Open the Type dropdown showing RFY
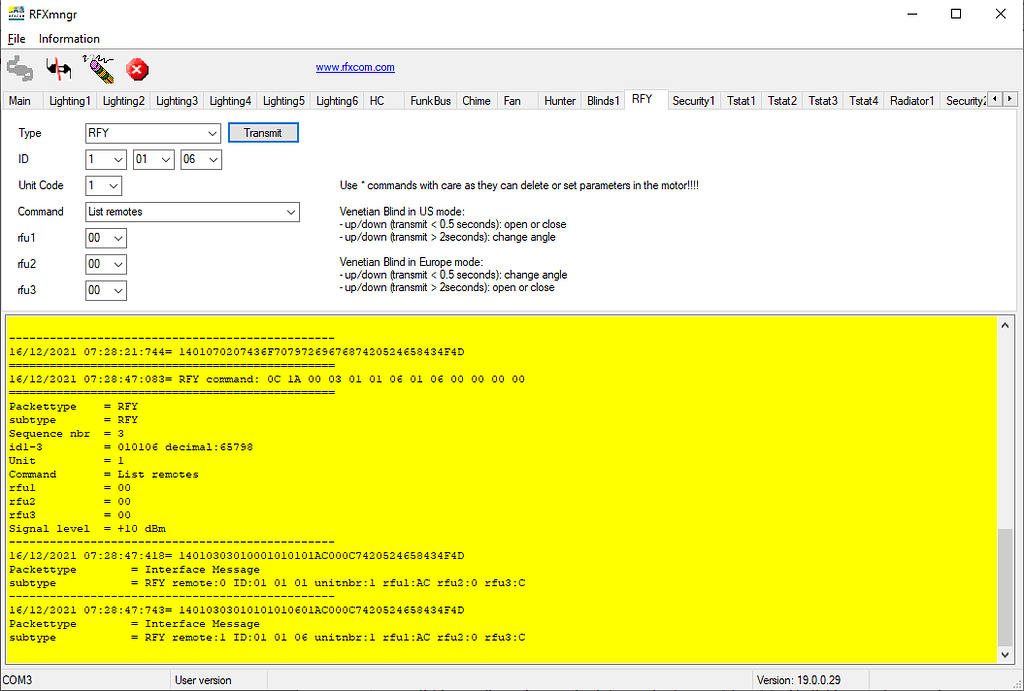This screenshot has width=1024, height=691. [x=152, y=133]
